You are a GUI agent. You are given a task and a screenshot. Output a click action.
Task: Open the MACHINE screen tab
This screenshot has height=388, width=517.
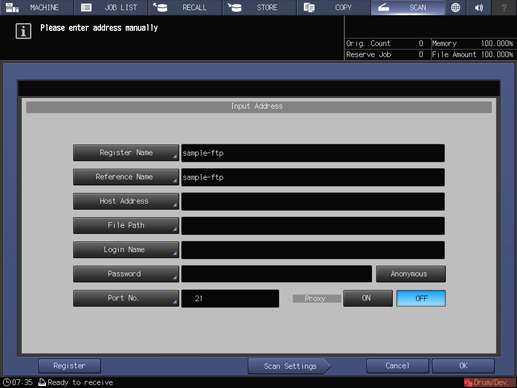(x=36, y=7)
